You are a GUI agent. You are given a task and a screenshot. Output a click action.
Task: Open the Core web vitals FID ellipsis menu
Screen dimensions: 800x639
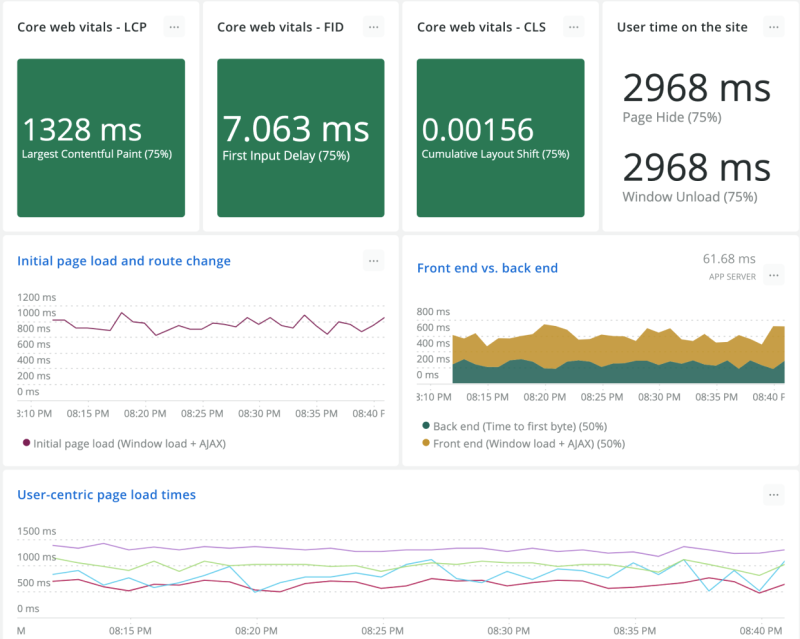tap(373, 27)
